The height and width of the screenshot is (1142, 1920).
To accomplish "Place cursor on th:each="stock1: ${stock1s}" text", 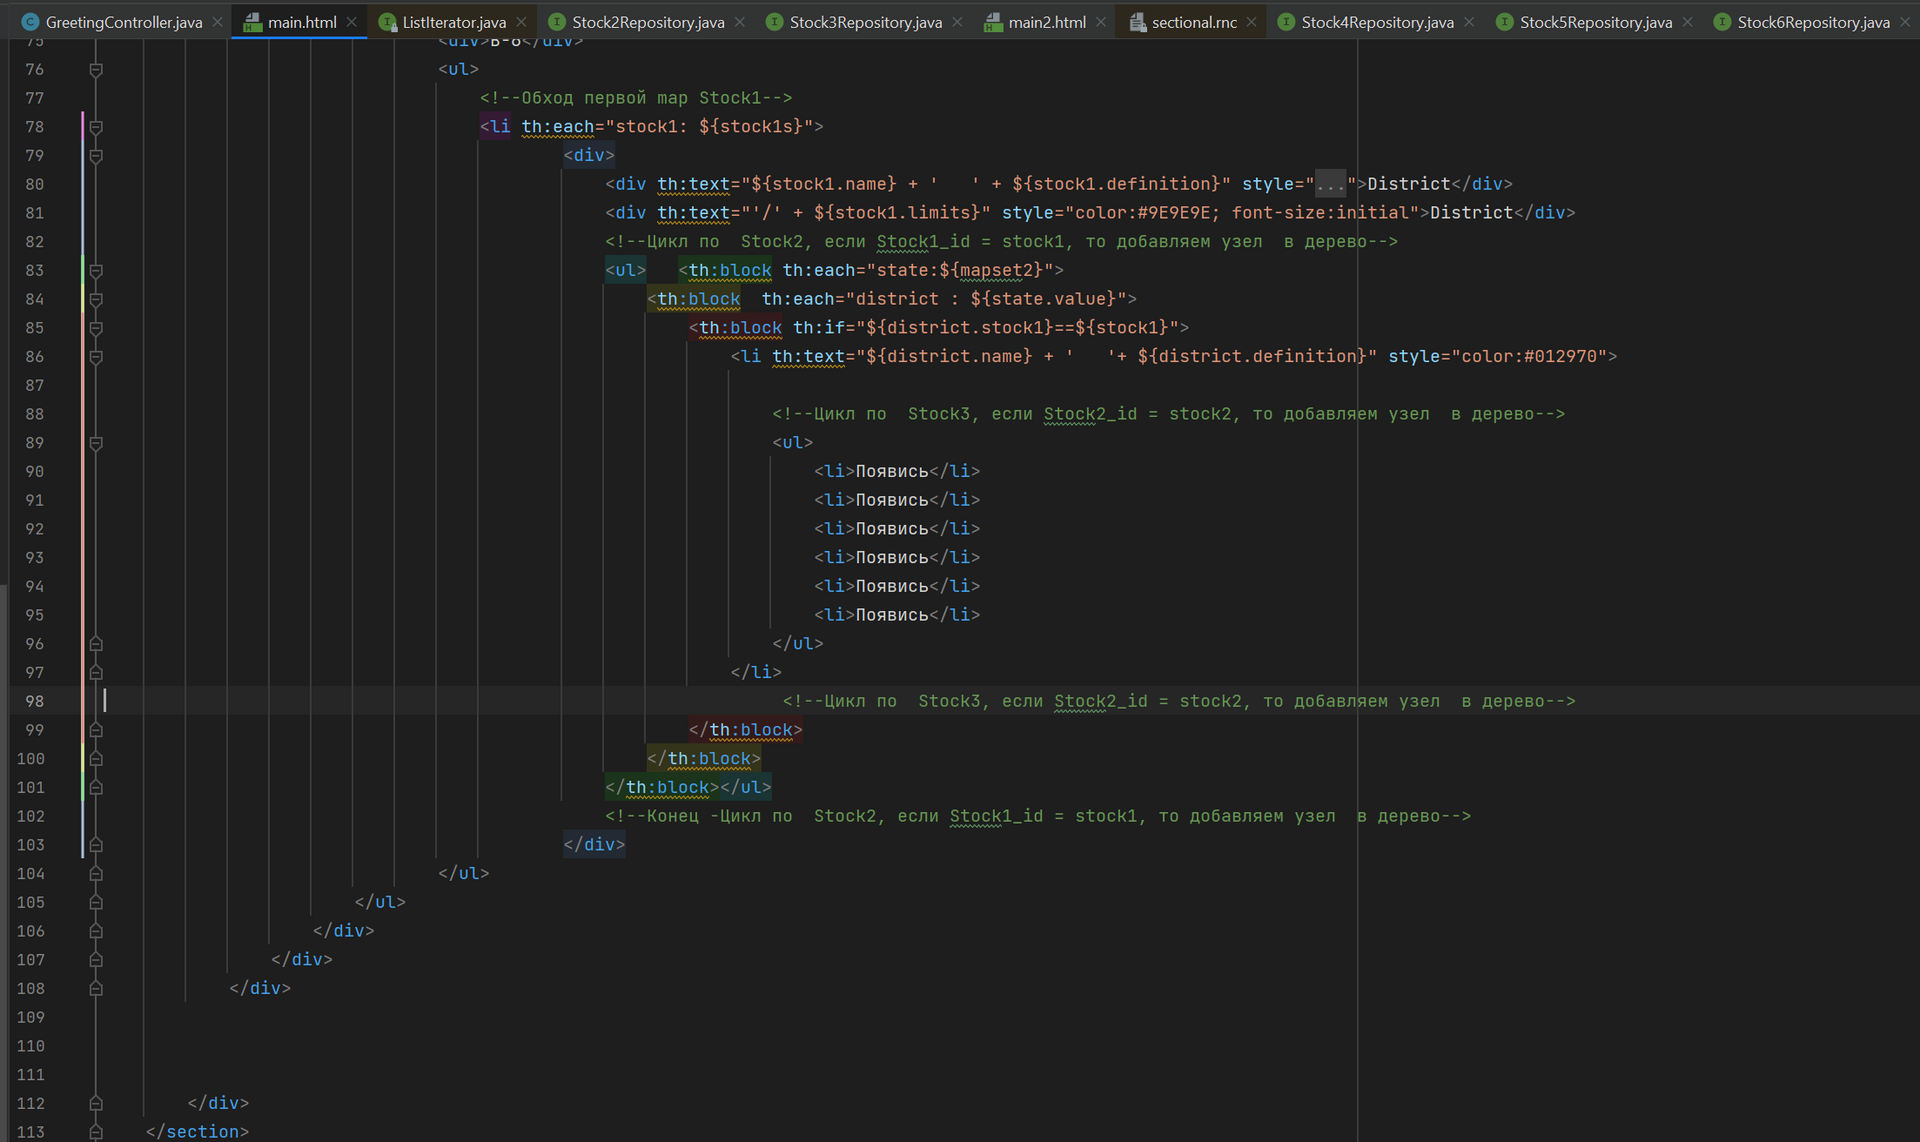I will [x=667, y=127].
